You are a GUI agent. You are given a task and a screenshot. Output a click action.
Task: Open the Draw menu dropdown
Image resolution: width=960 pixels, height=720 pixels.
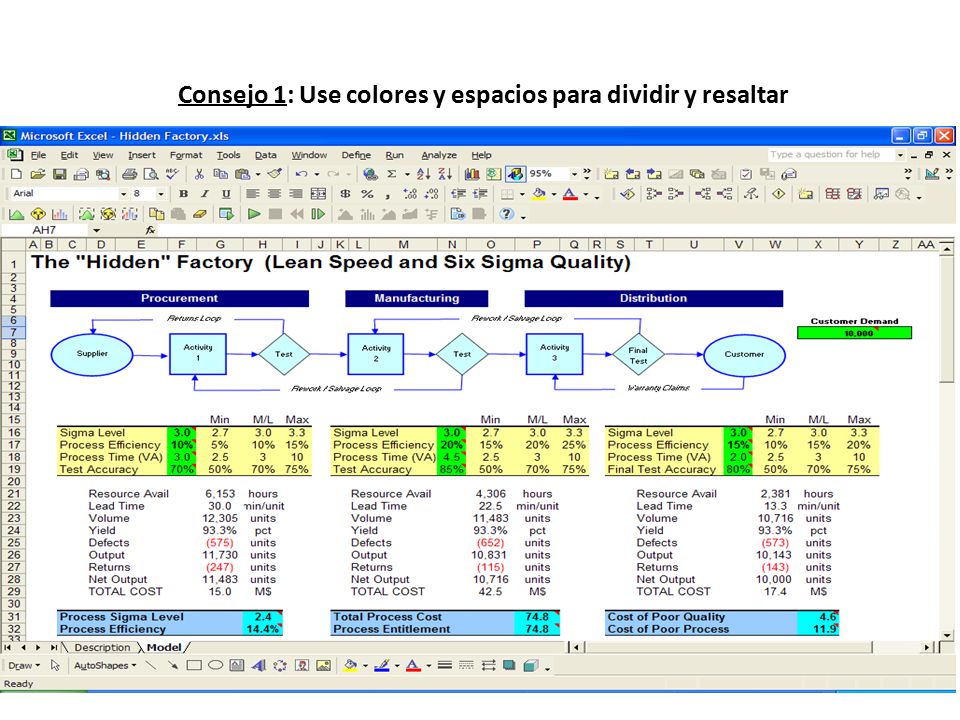[24, 666]
